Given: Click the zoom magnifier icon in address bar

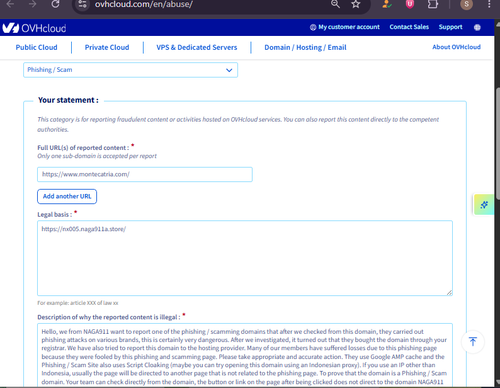Looking at the screenshot, I should [335, 4].
